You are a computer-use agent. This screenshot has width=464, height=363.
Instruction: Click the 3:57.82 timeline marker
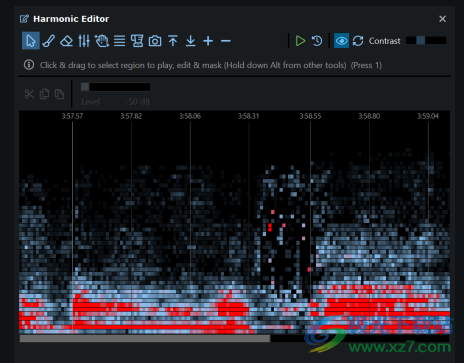click(x=131, y=116)
